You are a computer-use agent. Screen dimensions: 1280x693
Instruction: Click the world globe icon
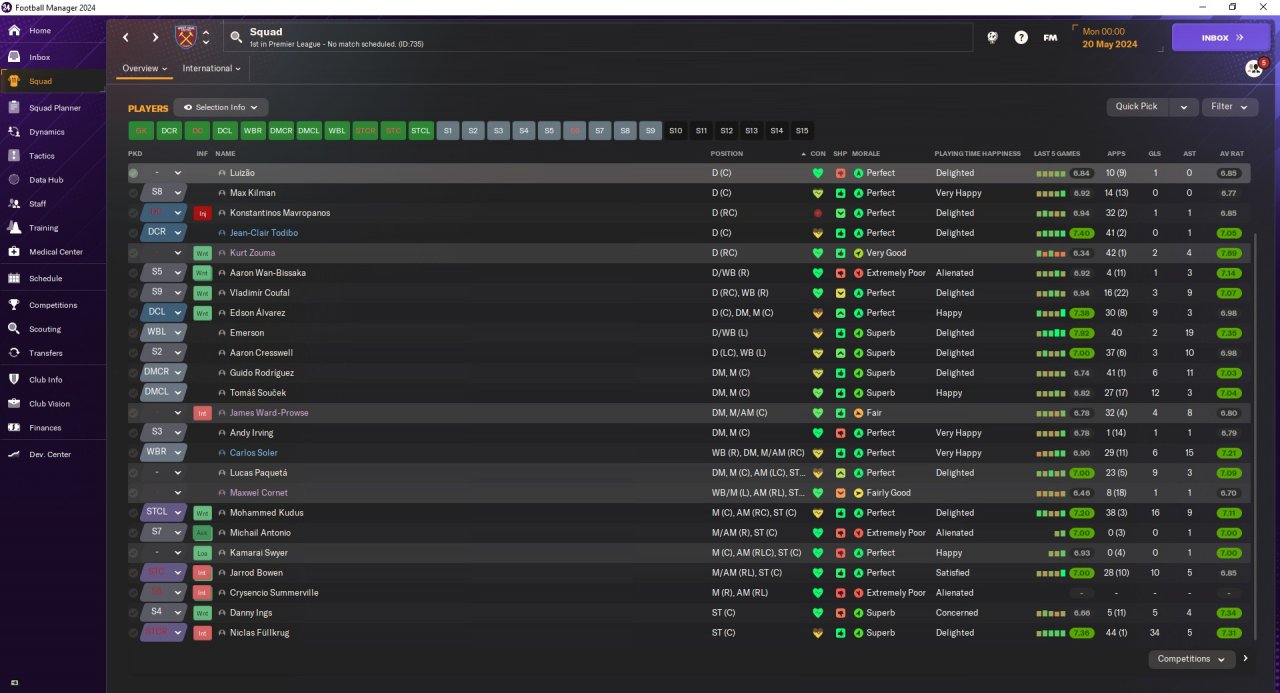tap(991, 37)
